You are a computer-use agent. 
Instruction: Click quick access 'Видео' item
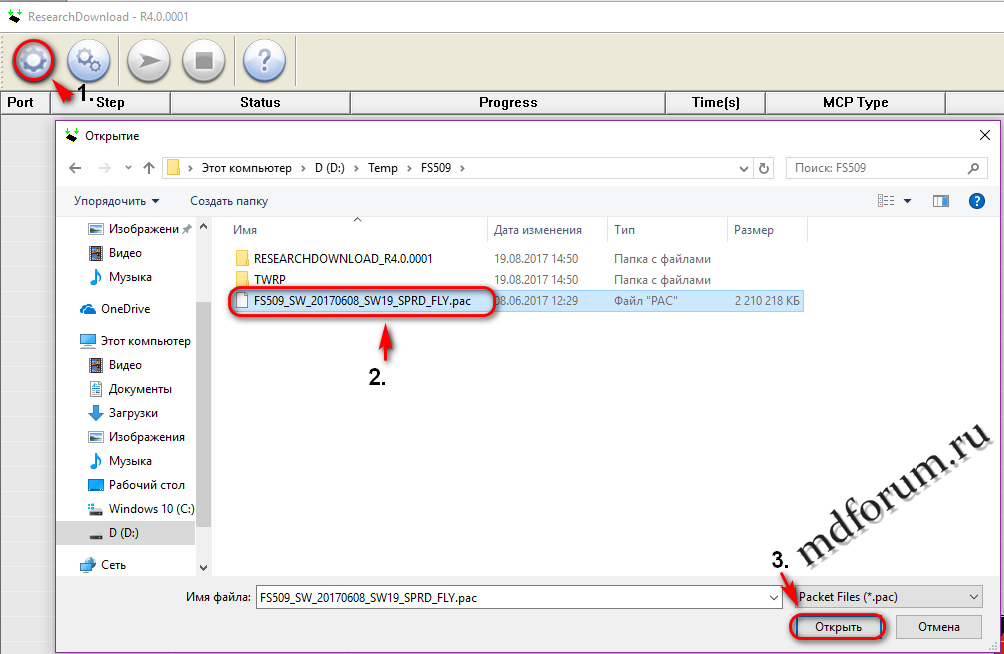click(x=125, y=253)
